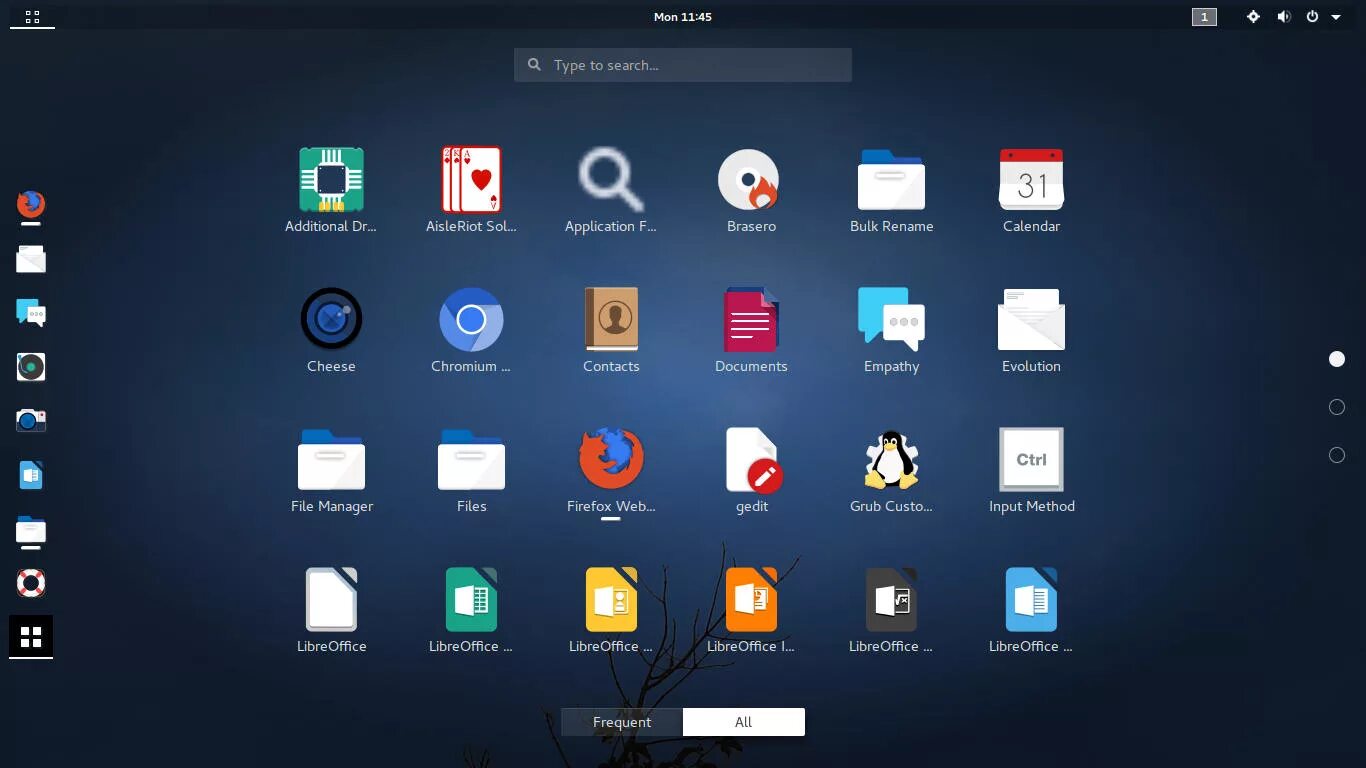1366x768 pixels.
Task: Open the Documents app
Action: click(751, 320)
